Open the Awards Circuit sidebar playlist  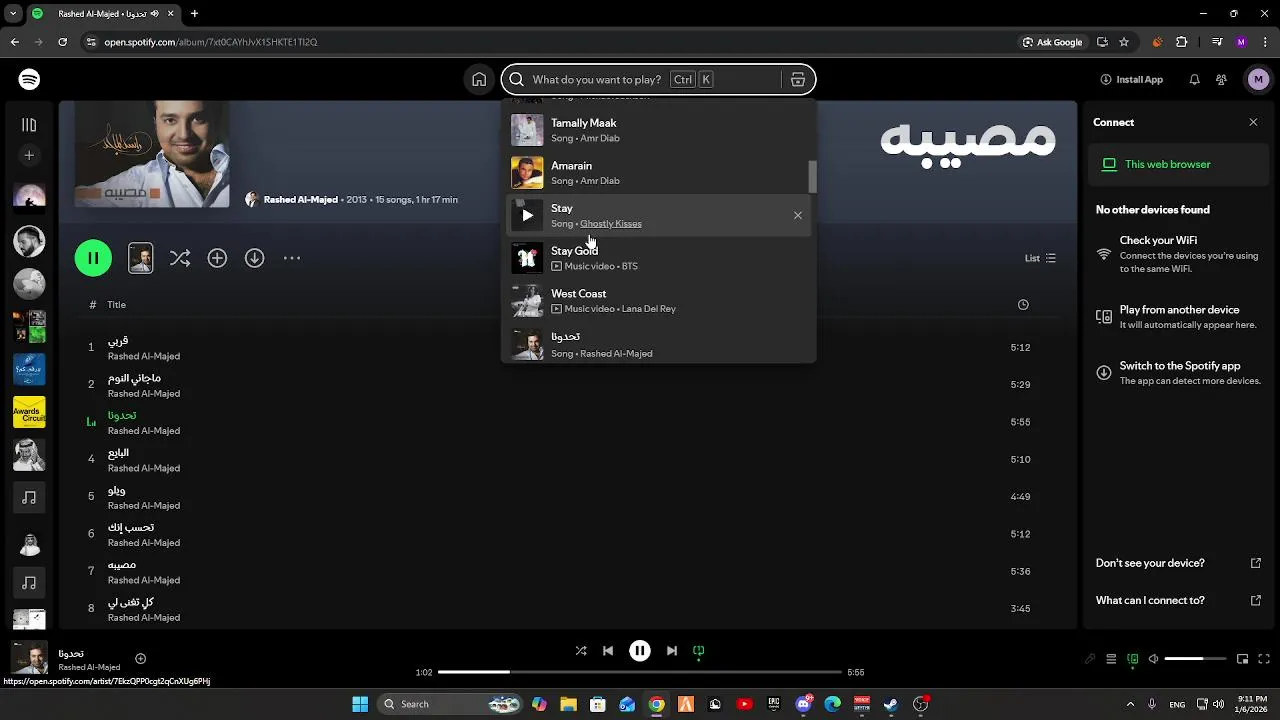tap(29, 412)
